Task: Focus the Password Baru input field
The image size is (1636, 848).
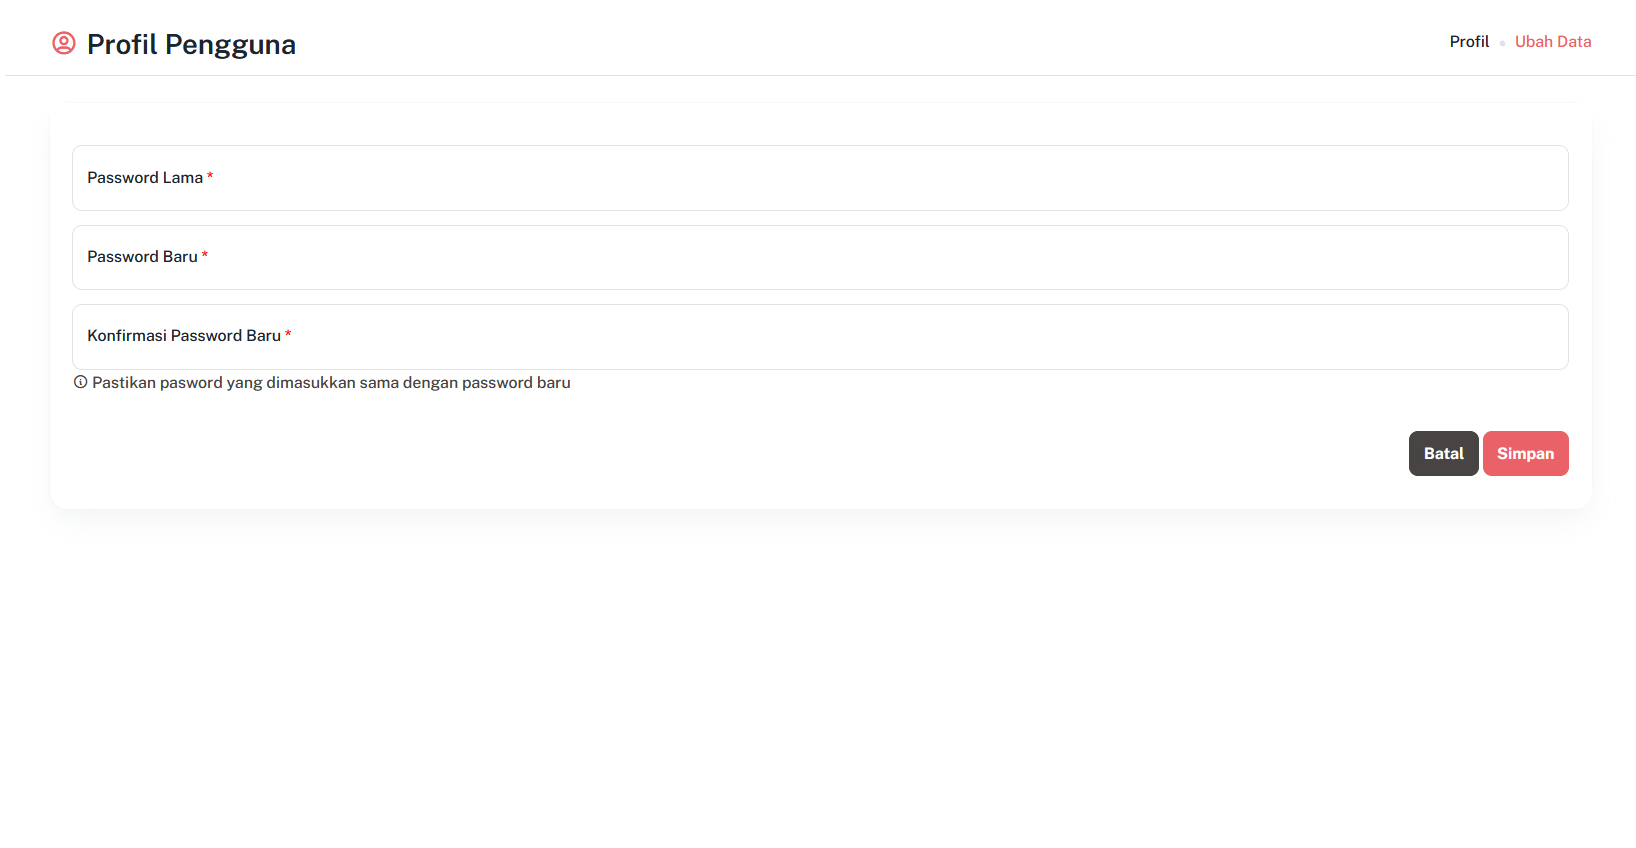Action: (x=820, y=257)
